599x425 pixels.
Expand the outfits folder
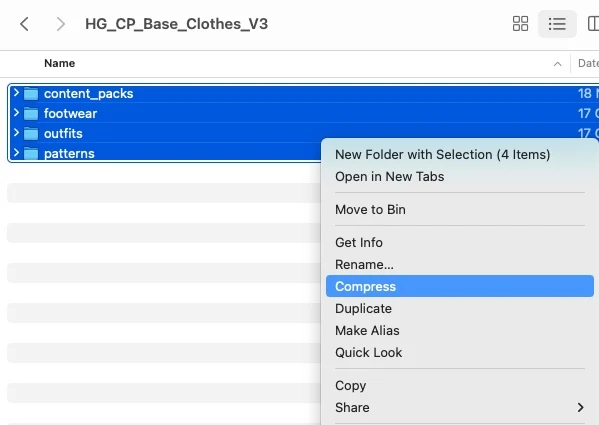tap(16, 133)
